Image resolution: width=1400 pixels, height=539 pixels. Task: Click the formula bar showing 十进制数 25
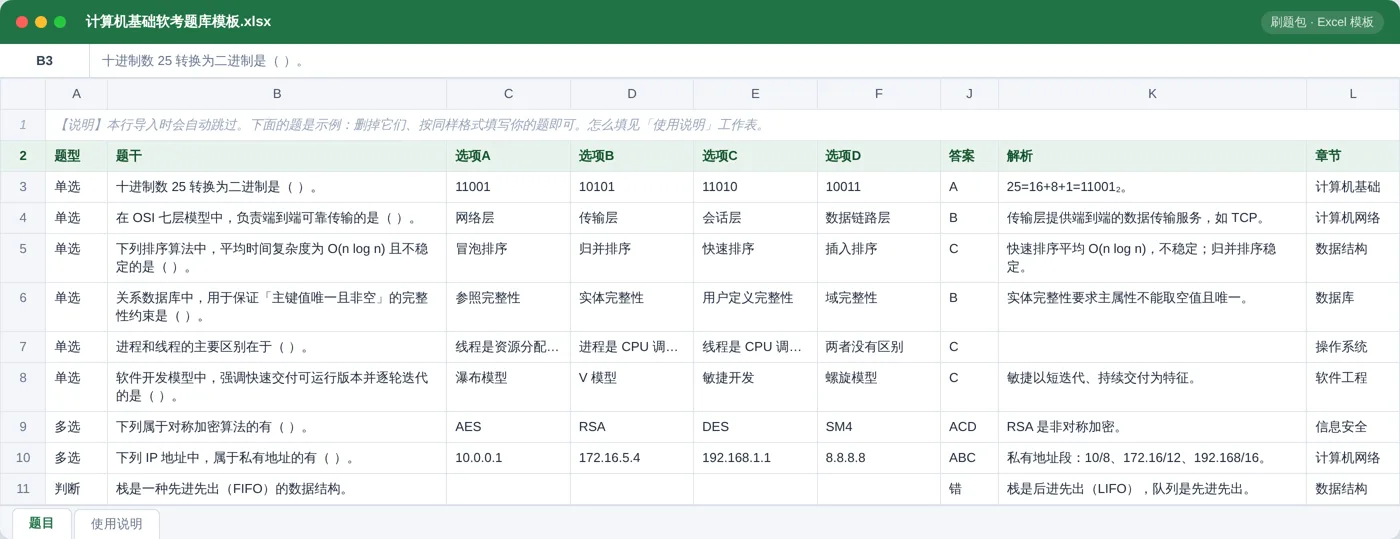point(744,61)
